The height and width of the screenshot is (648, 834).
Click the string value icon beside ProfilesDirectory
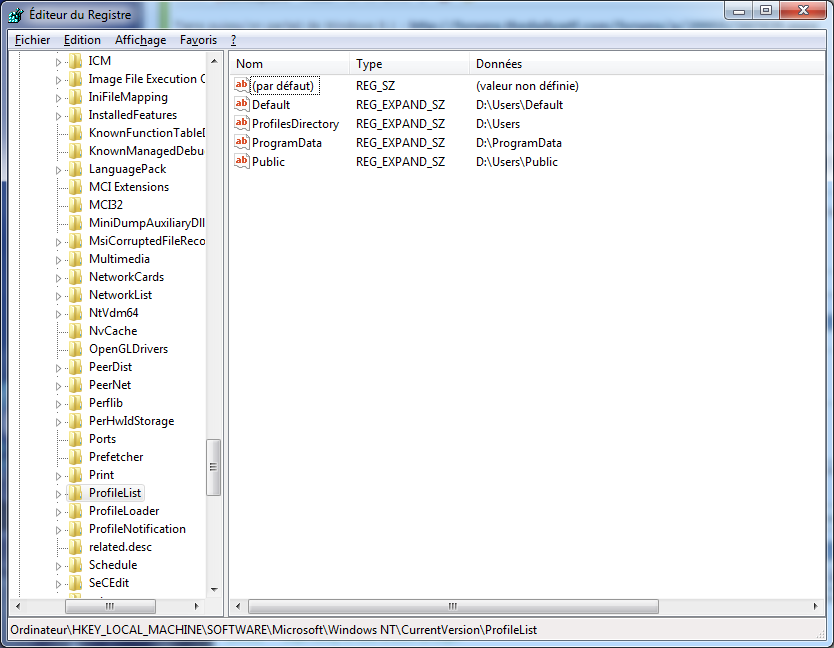point(241,123)
